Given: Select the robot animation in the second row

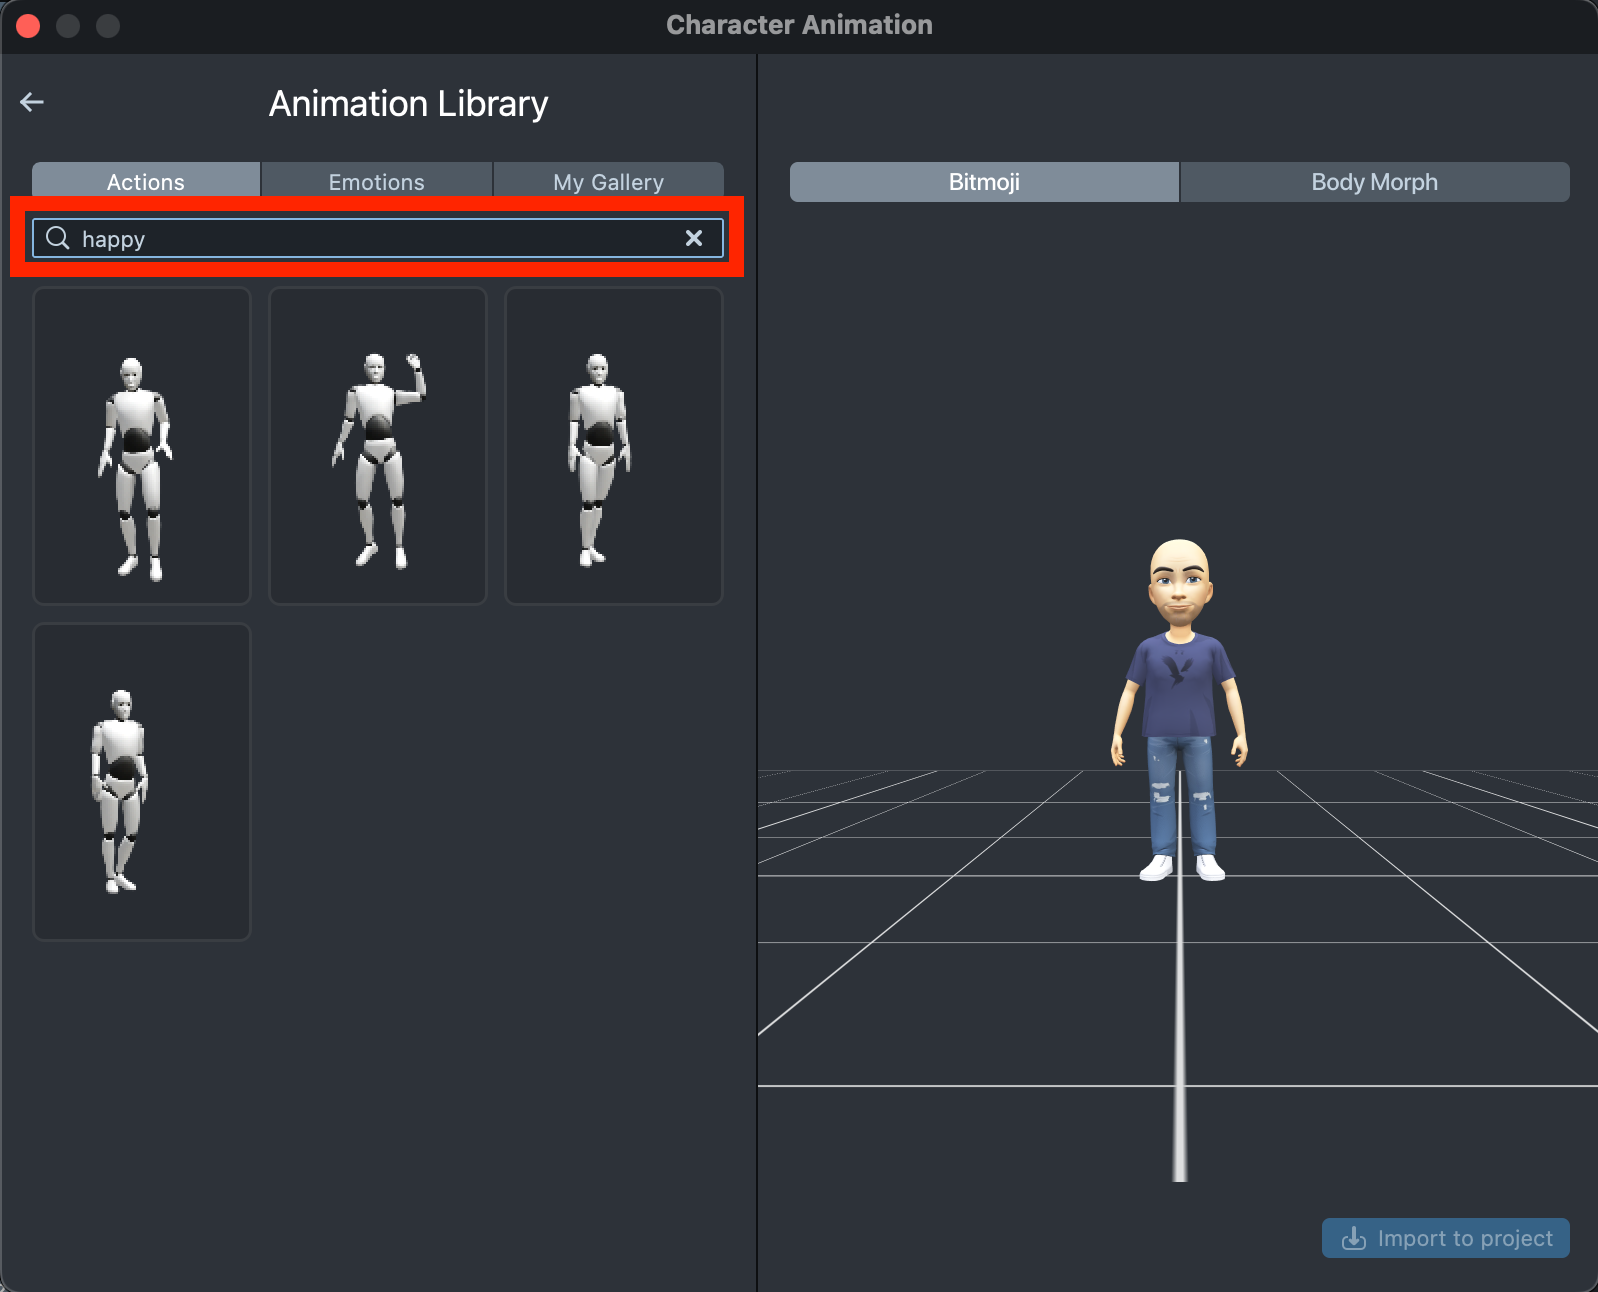Looking at the screenshot, I should coord(142,782).
